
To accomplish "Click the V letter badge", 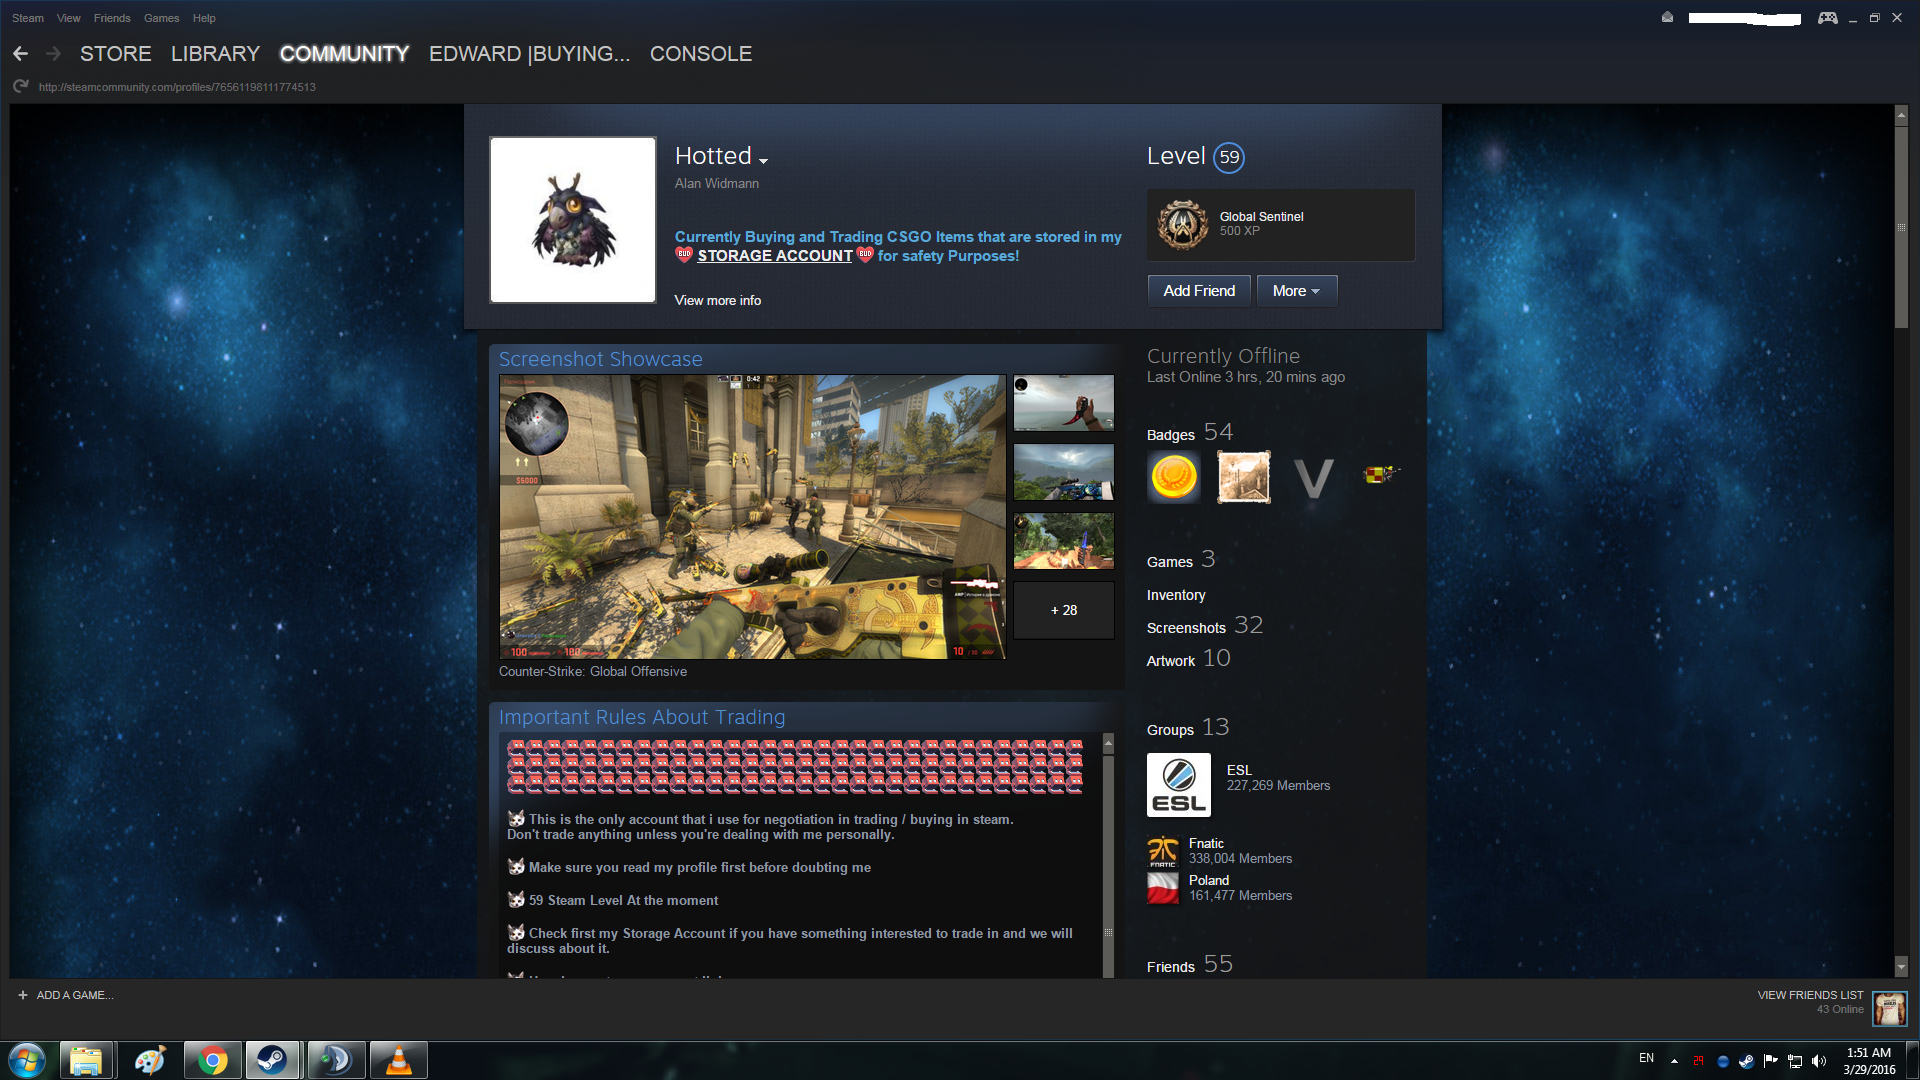I will tap(1313, 478).
